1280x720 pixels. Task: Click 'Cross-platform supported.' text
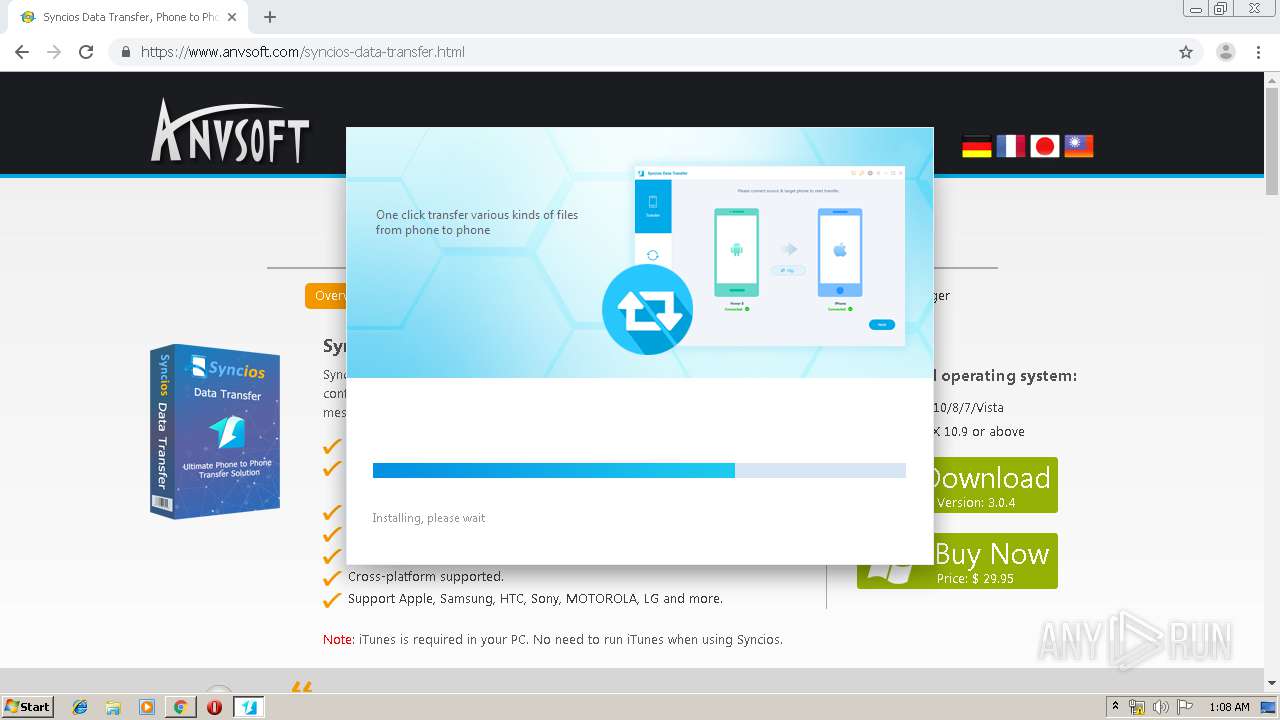[426, 576]
